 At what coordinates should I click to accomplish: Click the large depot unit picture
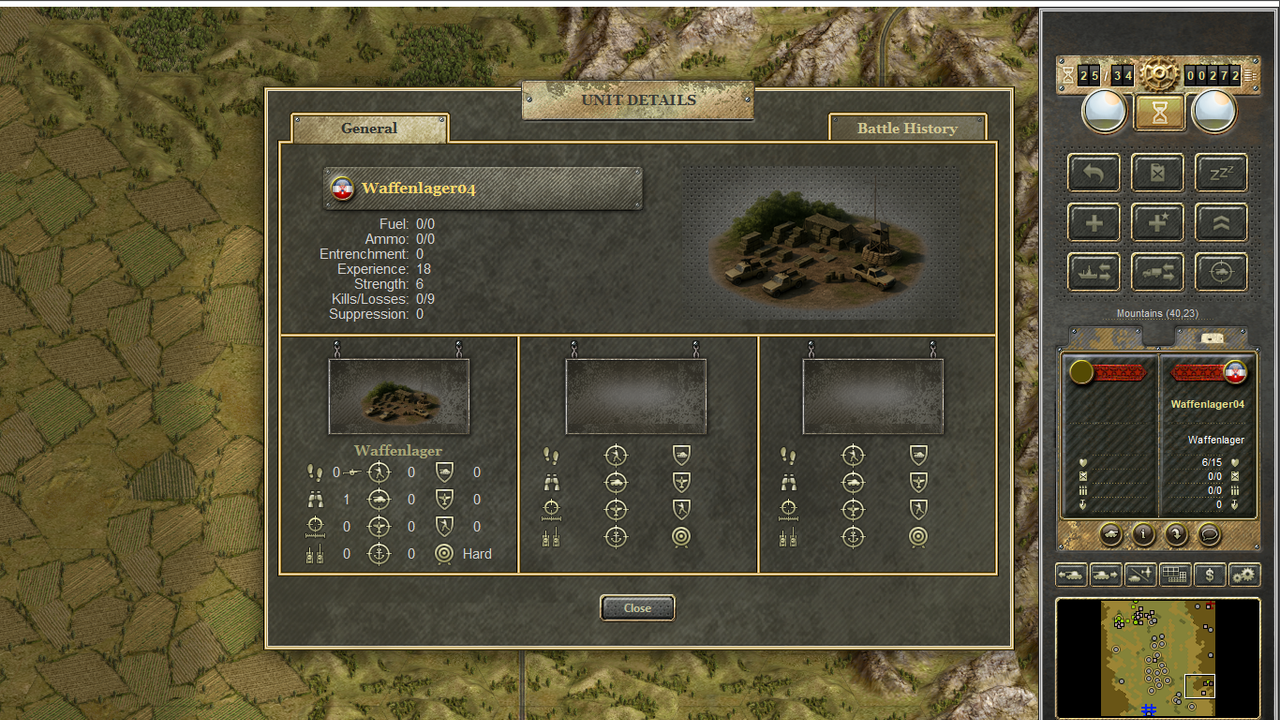[x=820, y=243]
